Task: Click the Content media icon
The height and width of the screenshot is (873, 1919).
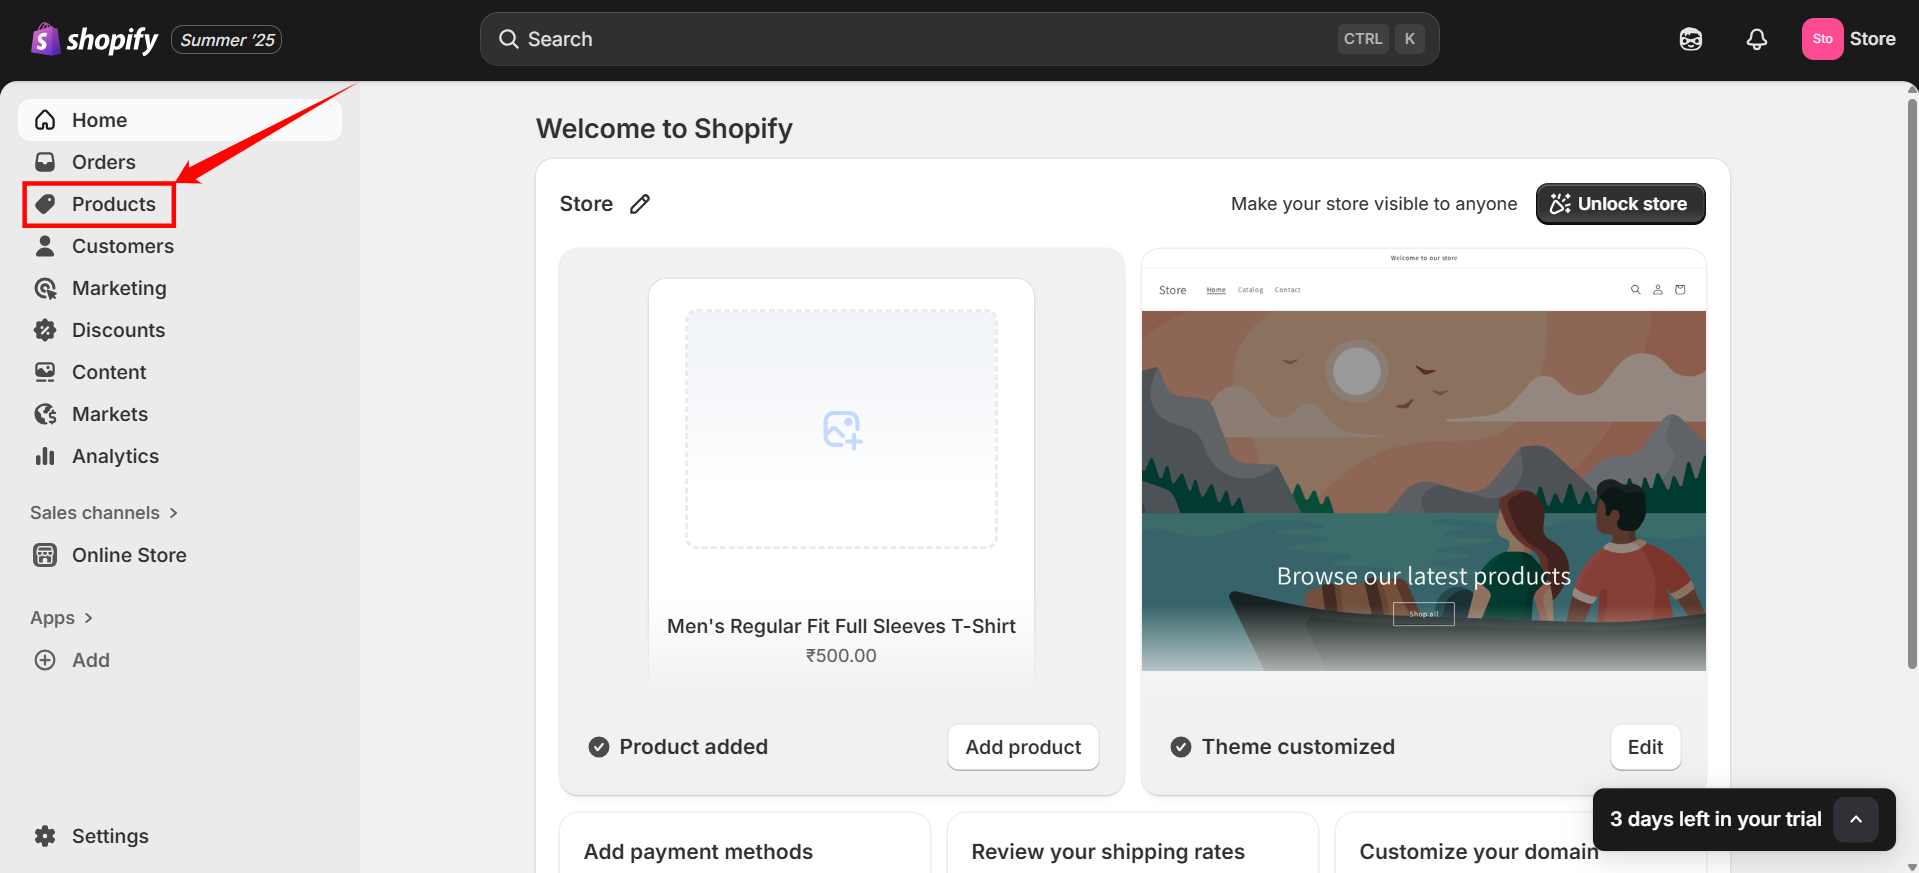Action: 45,372
